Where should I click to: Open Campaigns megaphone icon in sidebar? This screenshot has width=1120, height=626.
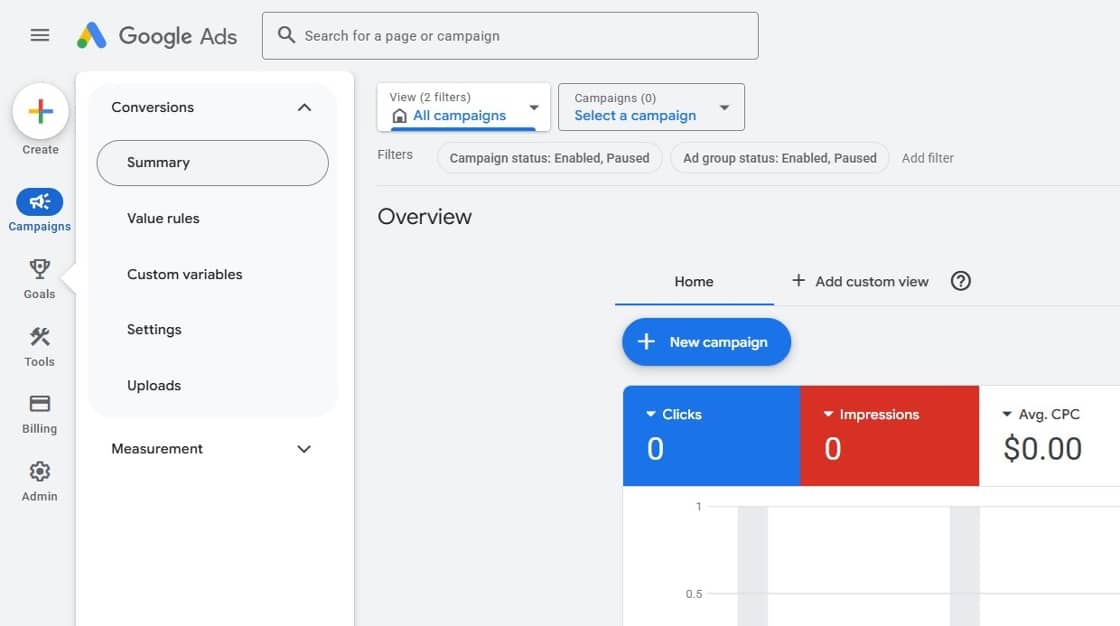[40, 203]
